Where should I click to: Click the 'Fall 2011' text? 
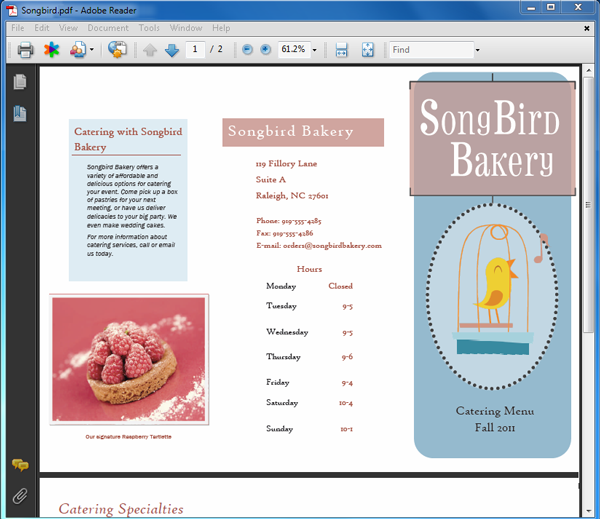(495, 428)
